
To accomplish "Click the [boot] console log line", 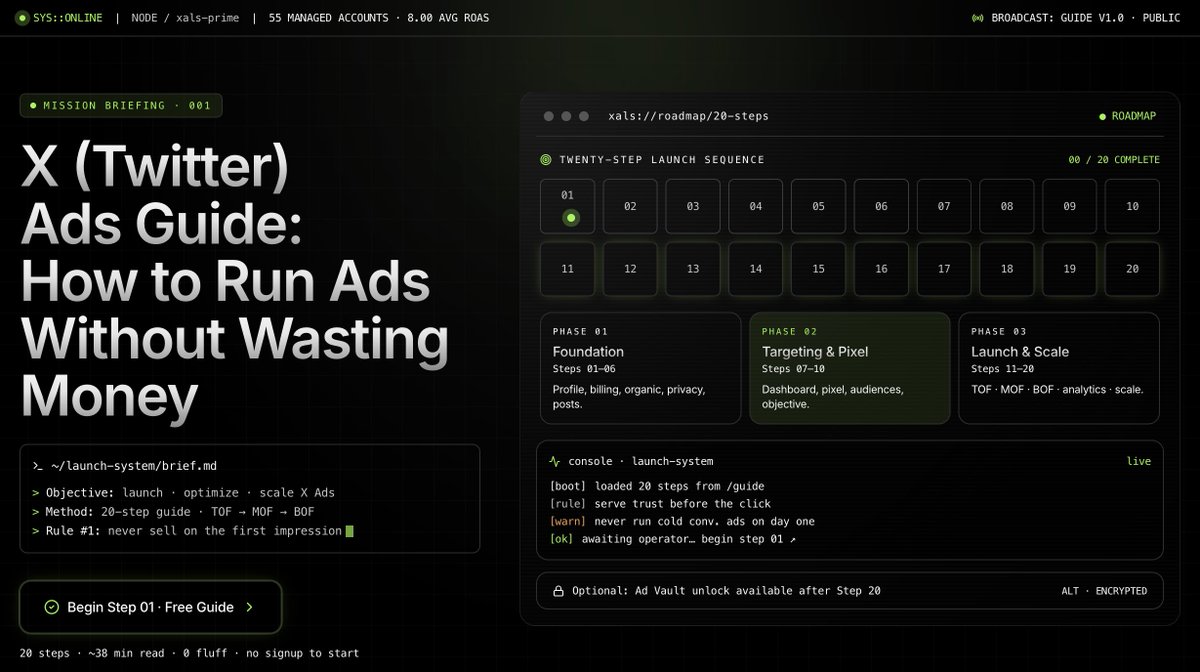I will pos(658,485).
